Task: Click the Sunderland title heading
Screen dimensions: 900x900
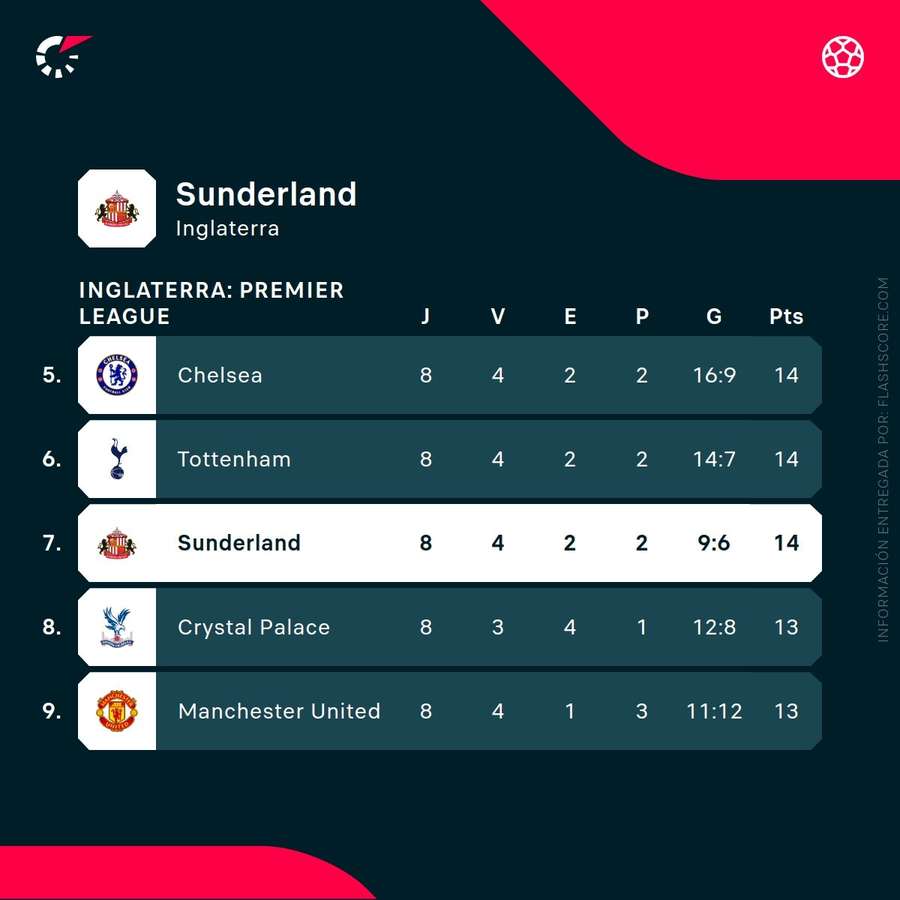Action: pos(266,193)
